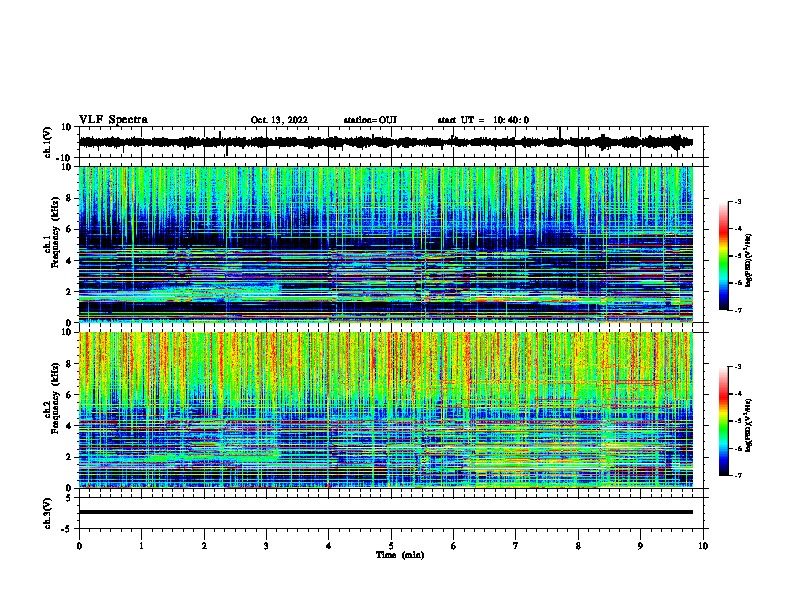
Task: Click time axis tick label '7'
Action: pyautogui.click(x=516, y=546)
